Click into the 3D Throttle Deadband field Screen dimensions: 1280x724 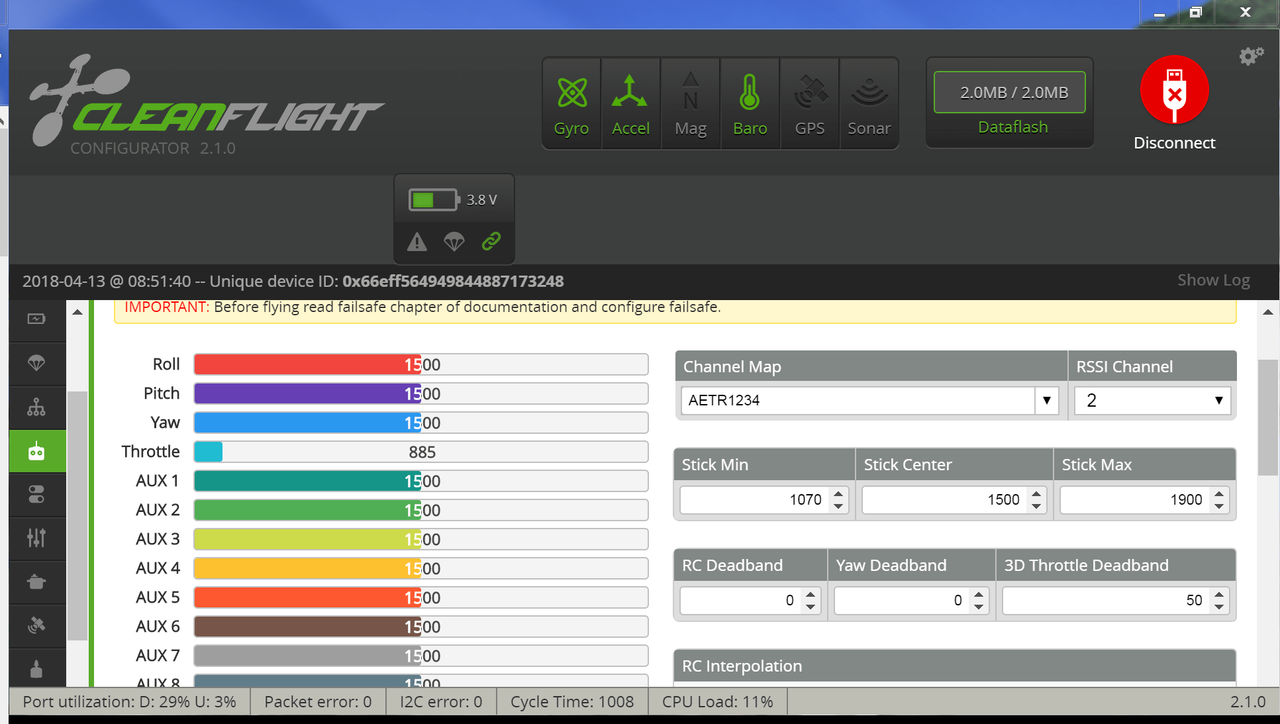coord(1105,601)
